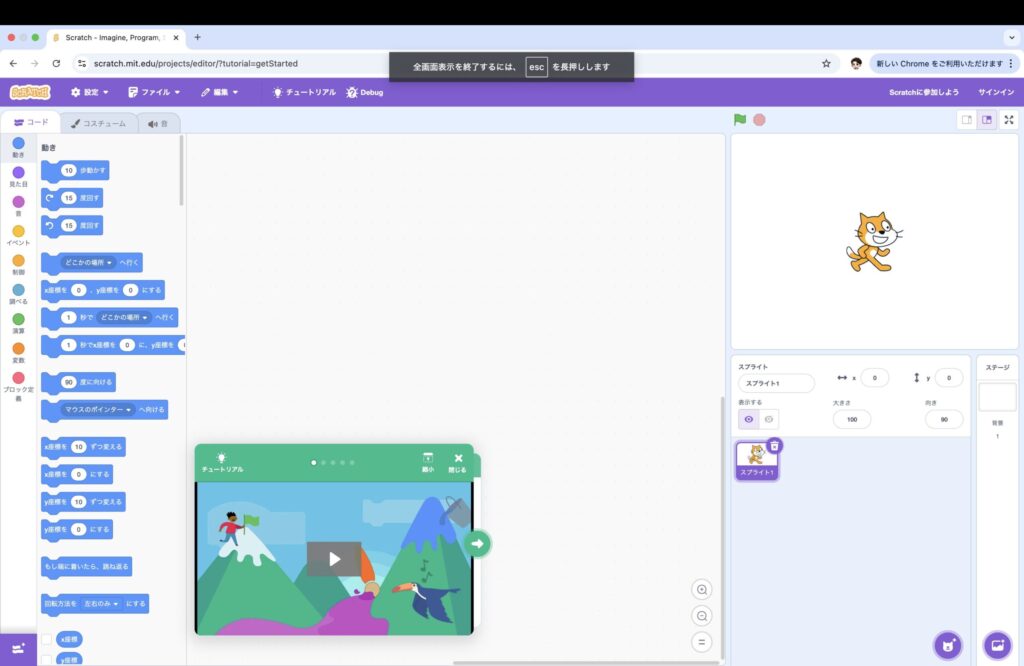Image resolution: width=1024 pixels, height=666 pixels.
Task: Expand 左右のみ rotation style dropdown
Action: [x=101, y=603]
